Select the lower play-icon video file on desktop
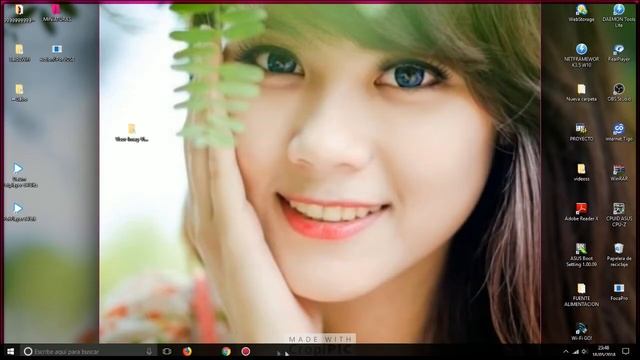The height and width of the screenshot is (360, 640). 19,213
